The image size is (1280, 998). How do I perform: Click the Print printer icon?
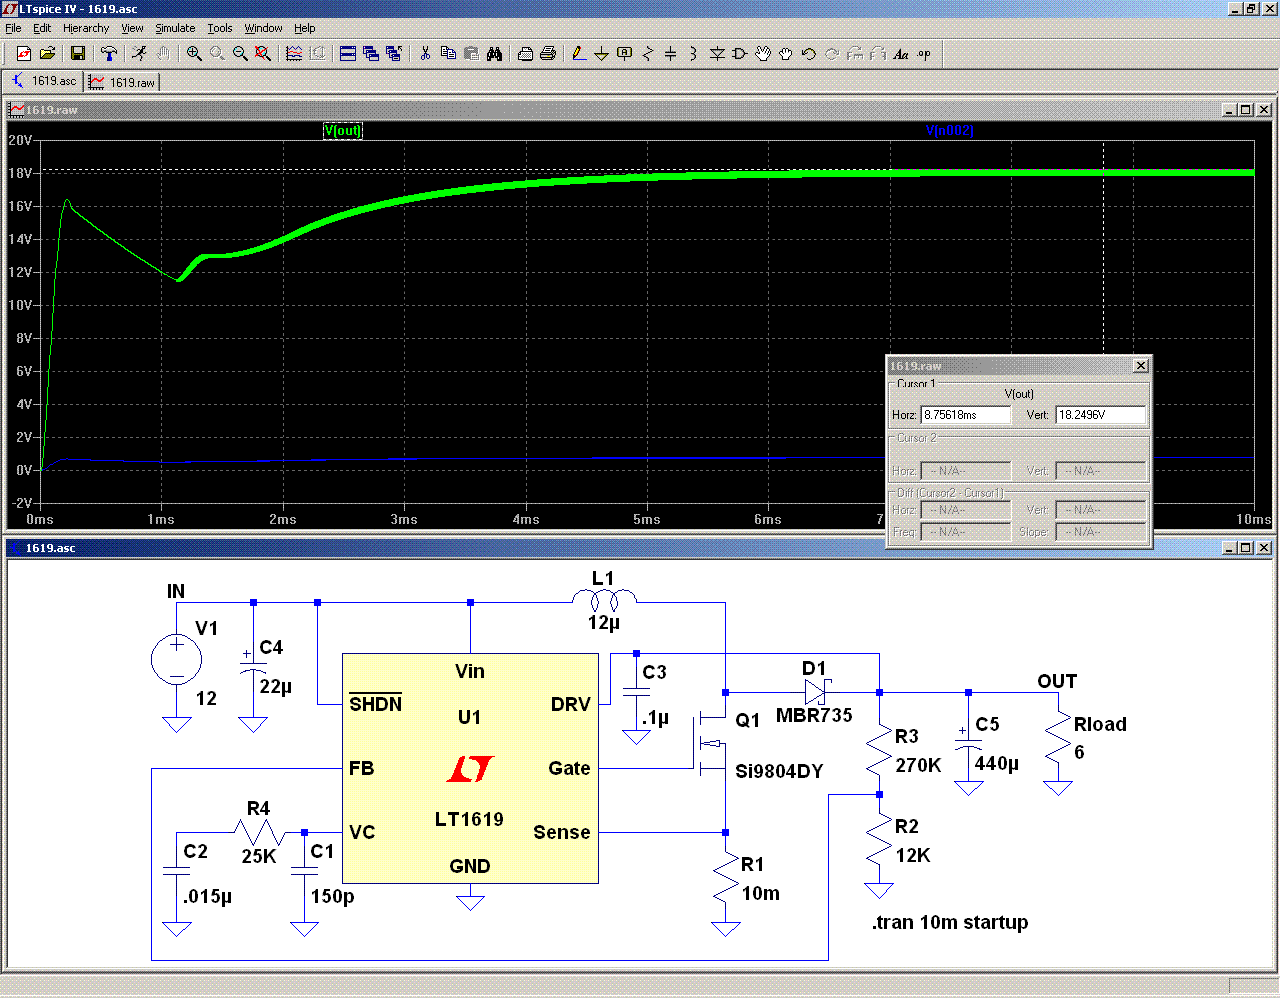[548, 54]
